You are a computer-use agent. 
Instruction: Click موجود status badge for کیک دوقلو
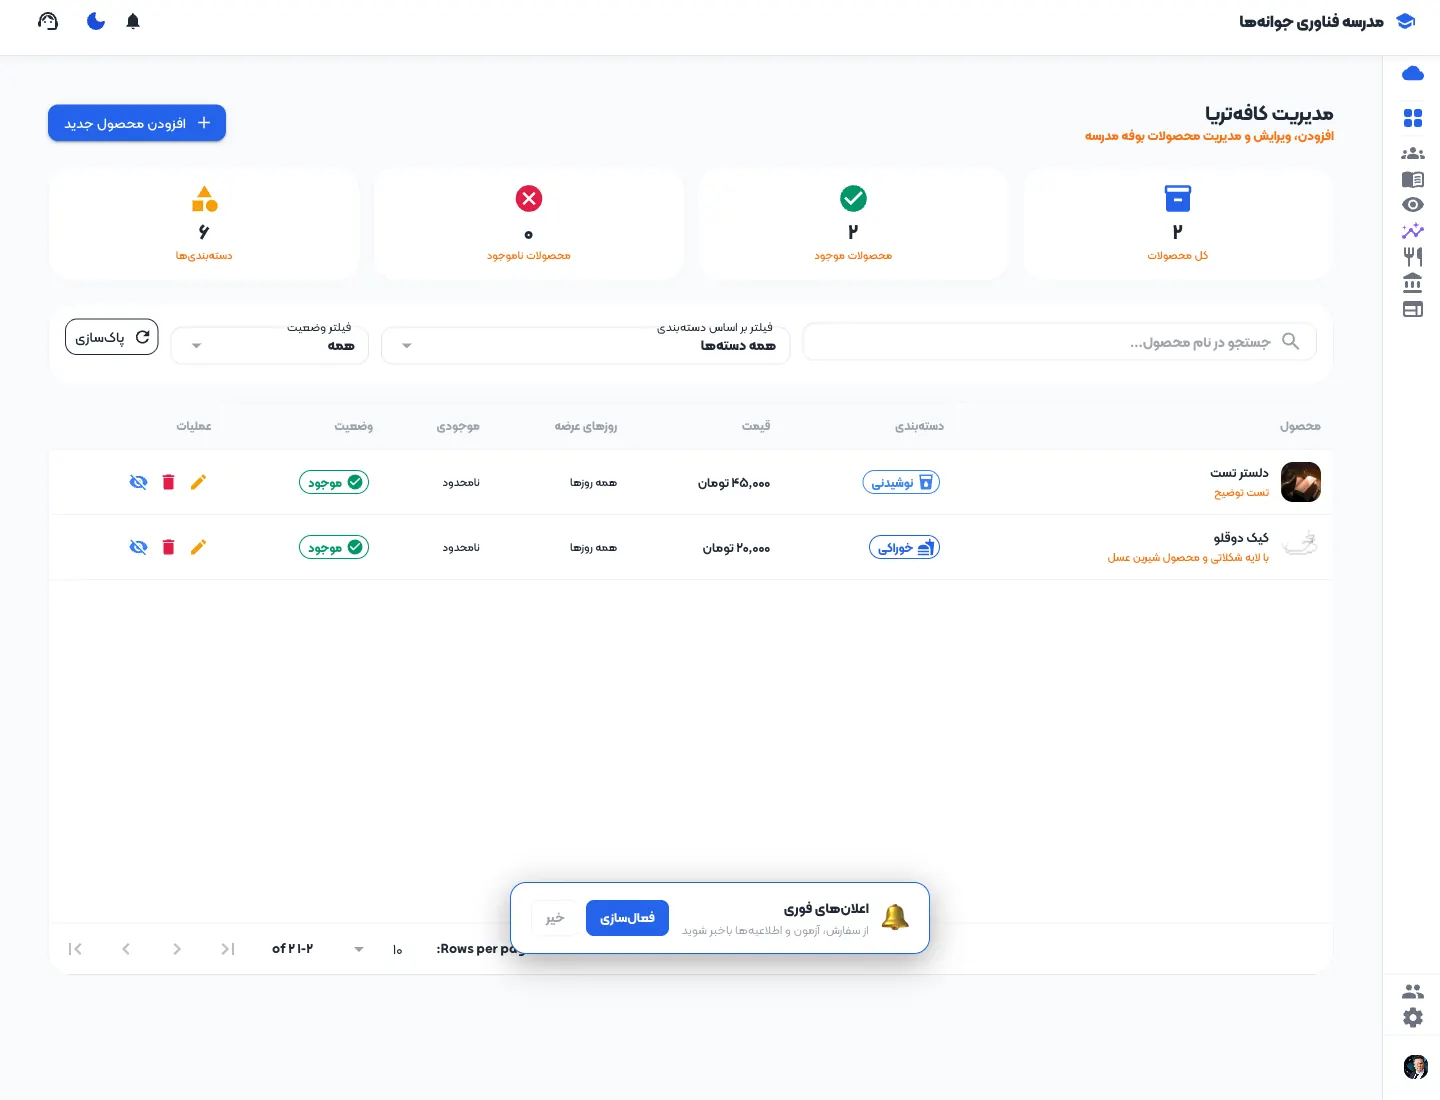(x=334, y=547)
